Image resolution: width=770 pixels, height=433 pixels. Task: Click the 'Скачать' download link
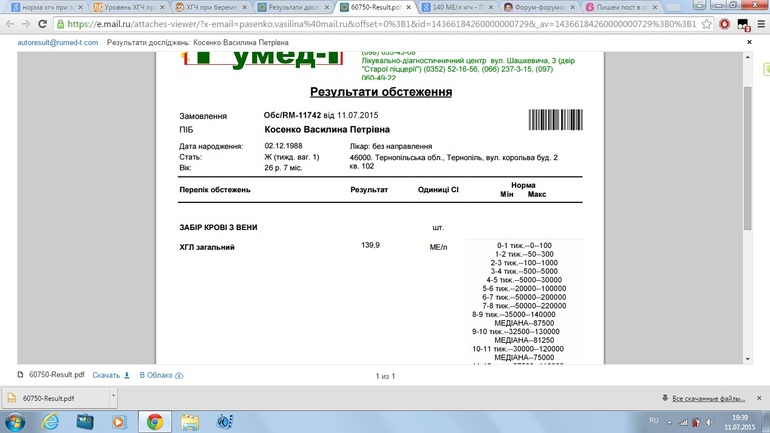click(x=110, y=375)
